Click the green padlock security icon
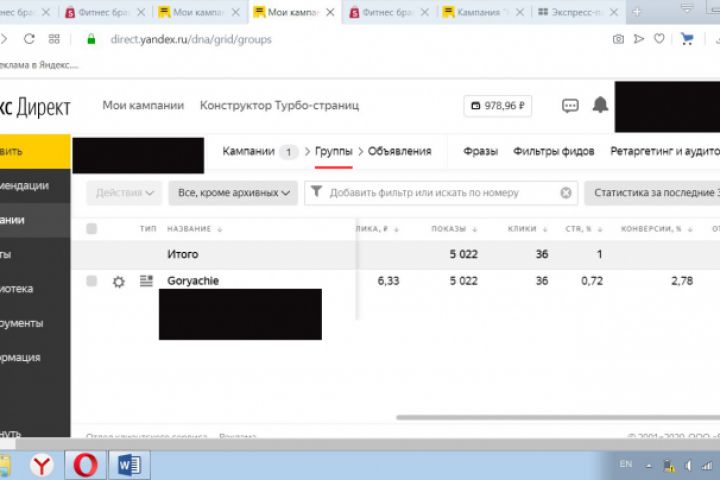This screenshot has height=480, width=720. point(91,39)
